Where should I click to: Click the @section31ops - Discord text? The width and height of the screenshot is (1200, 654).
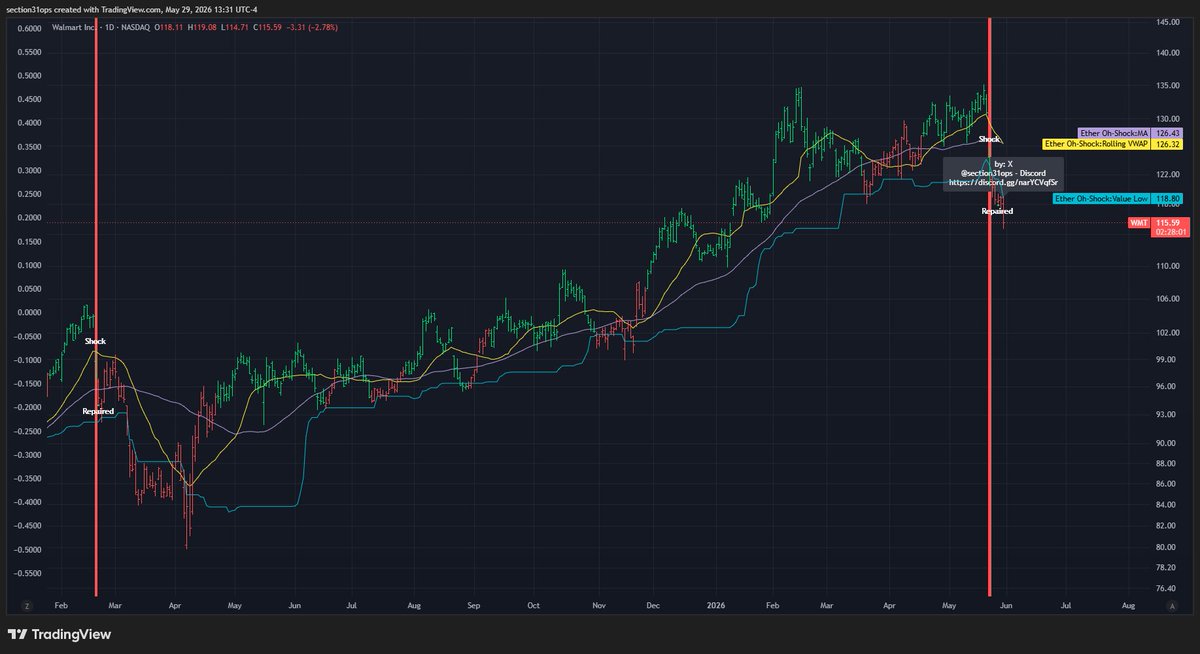point(1003,173)
